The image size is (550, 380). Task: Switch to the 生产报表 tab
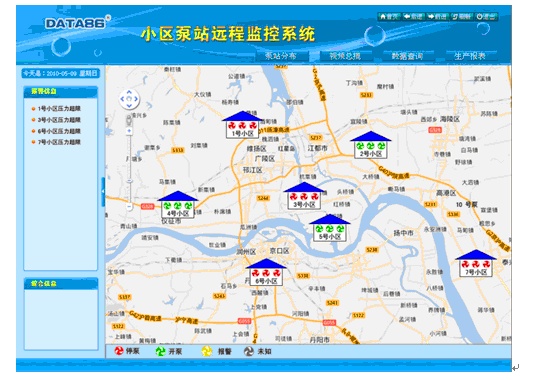pyautogui.click(x=470, y=56)
